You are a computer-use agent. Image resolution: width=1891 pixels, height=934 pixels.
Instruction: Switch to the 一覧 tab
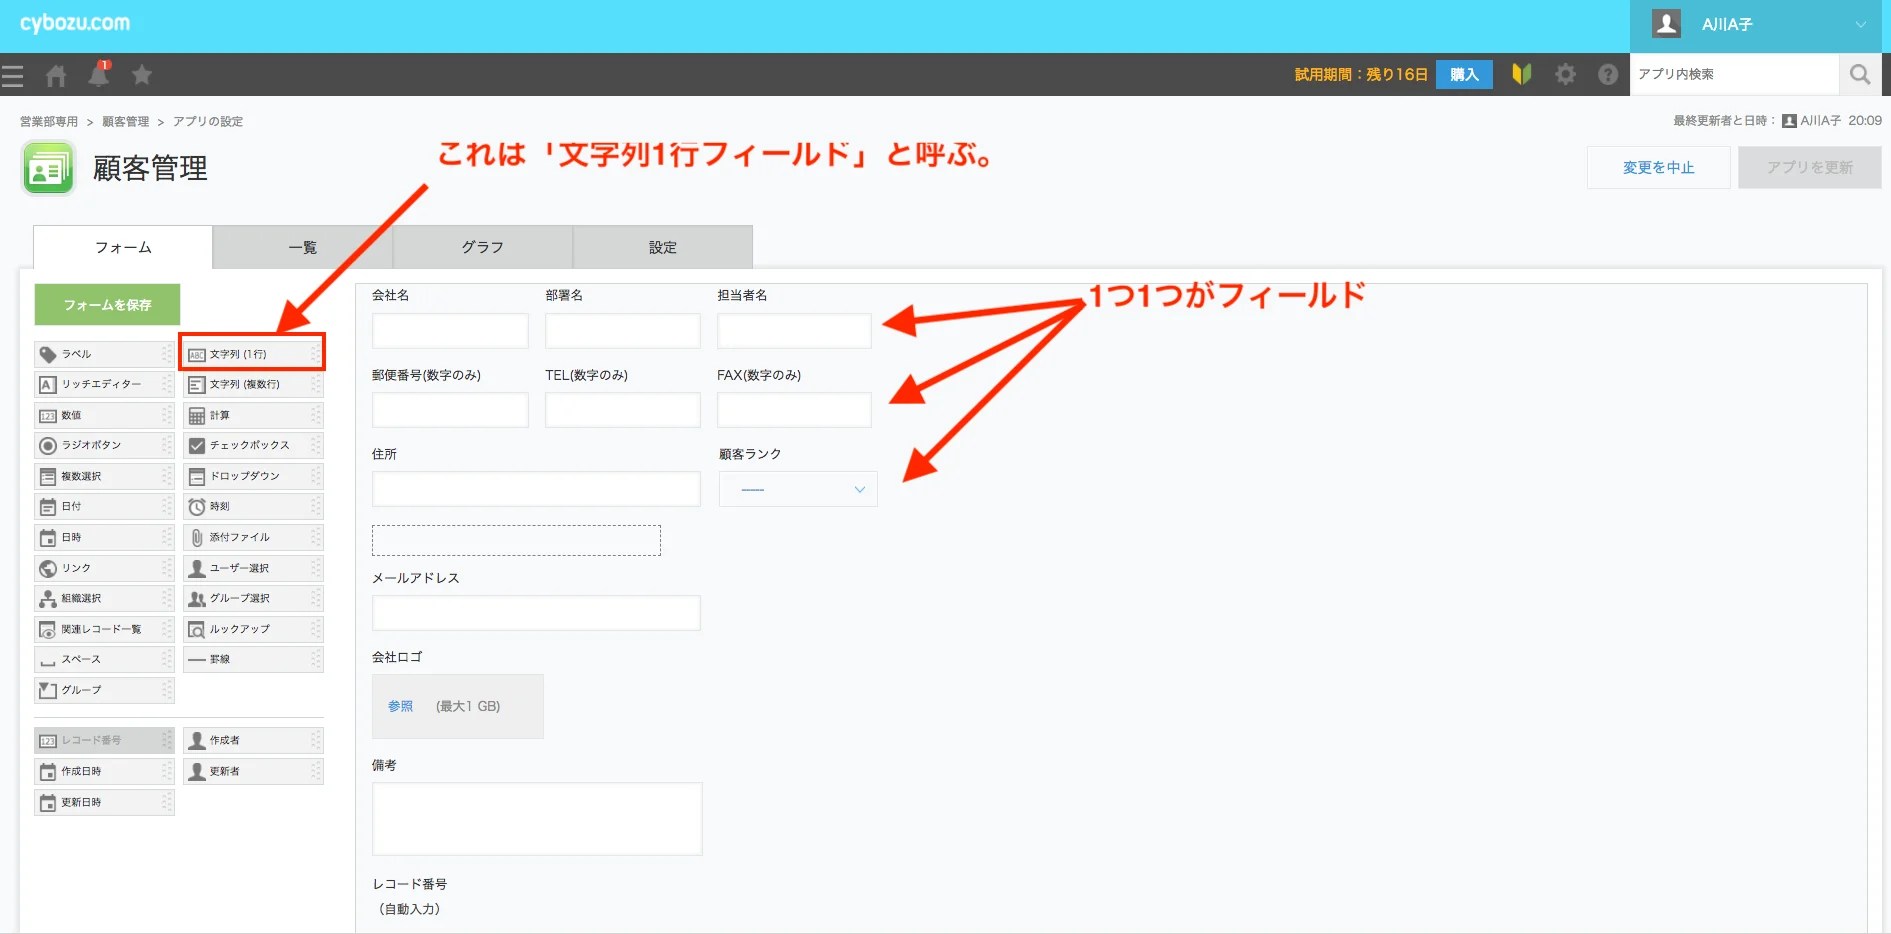(302, 247)
